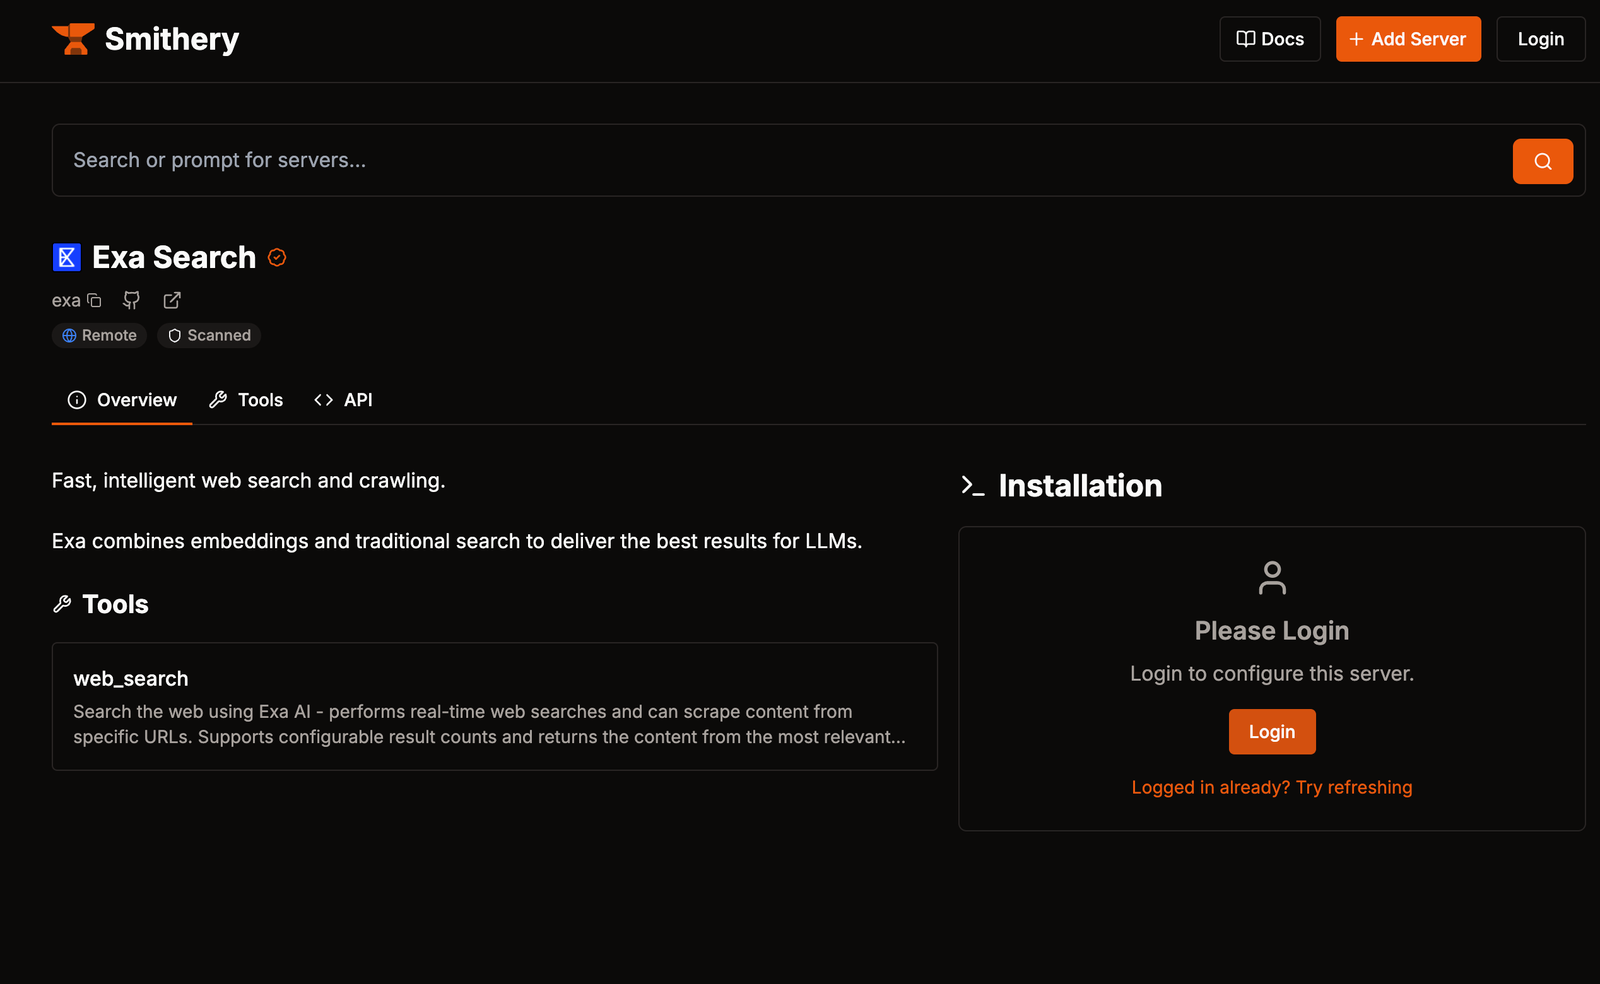Open the web_search tool card
The width and height of the screenshot is (1600, 984).
point(494,706)
